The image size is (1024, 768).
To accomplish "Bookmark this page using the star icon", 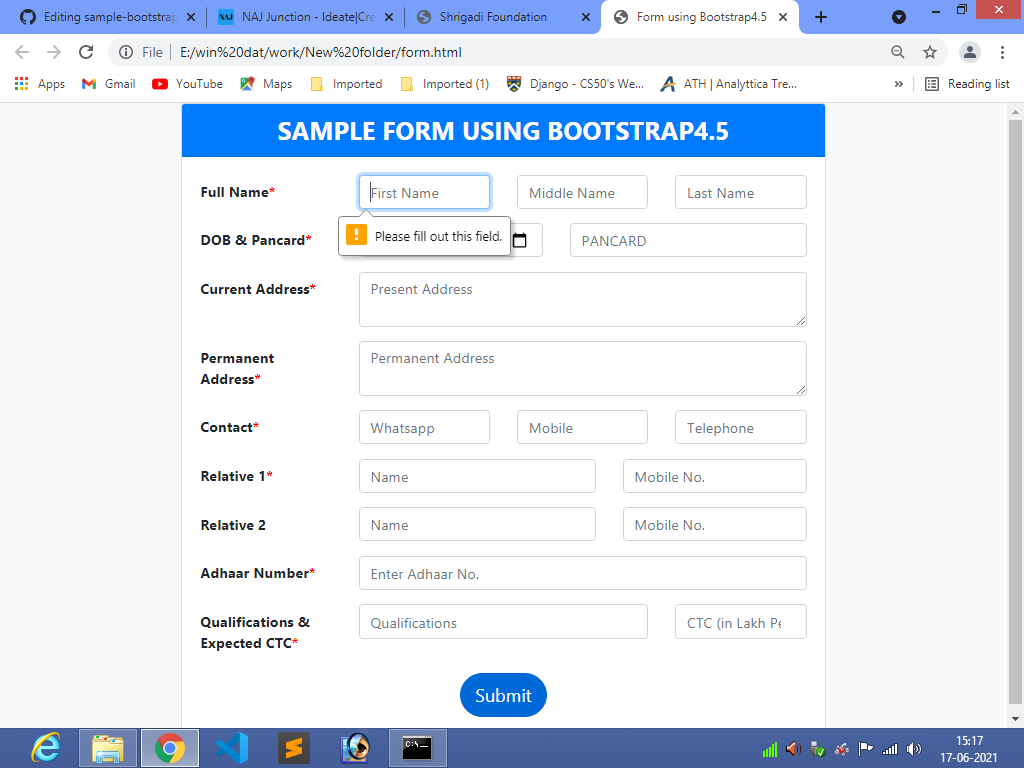I will 931,51.
